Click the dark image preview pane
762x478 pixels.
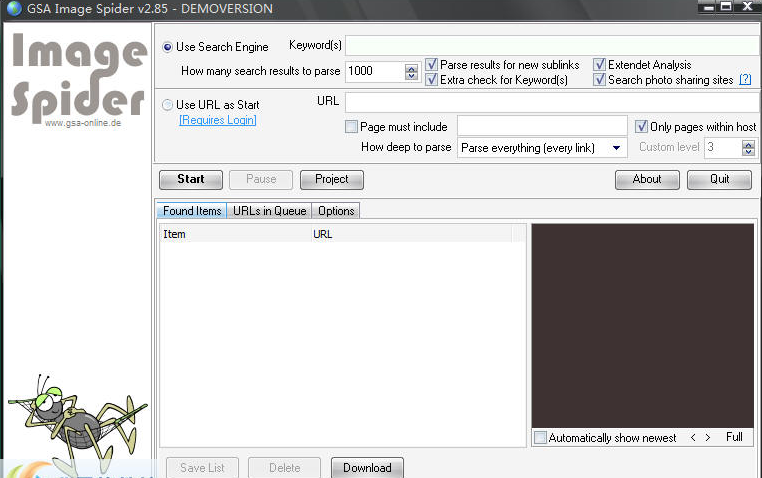coord(642,325)
